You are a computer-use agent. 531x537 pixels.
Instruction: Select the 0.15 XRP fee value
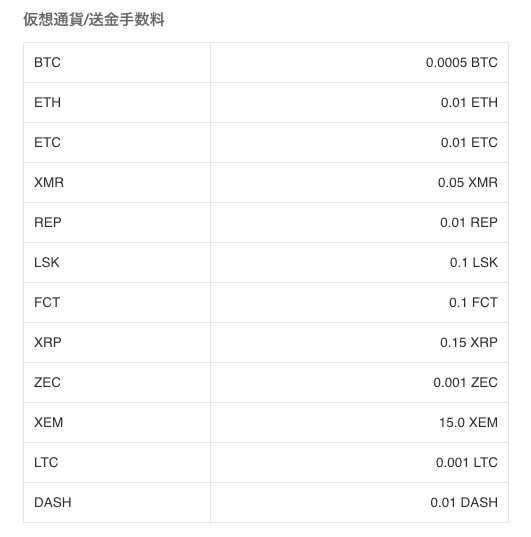(x=469, y=342)
